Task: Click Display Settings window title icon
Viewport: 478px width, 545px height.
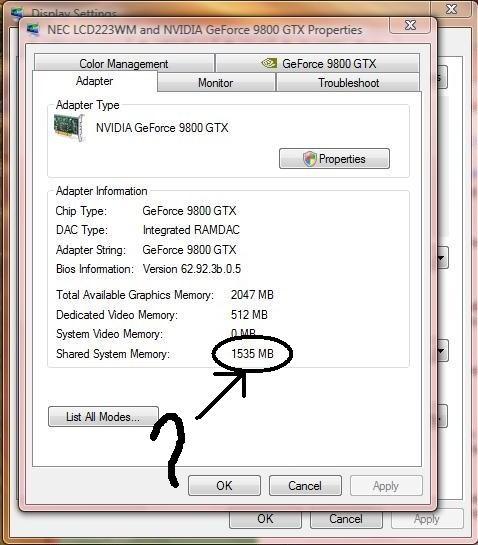Action: click(x=17, y=13)
